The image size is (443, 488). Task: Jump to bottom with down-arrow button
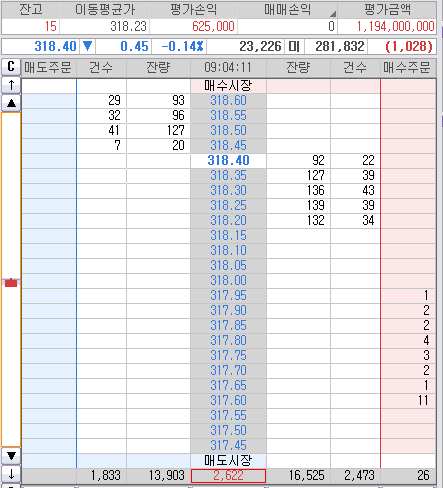[11, 474]
